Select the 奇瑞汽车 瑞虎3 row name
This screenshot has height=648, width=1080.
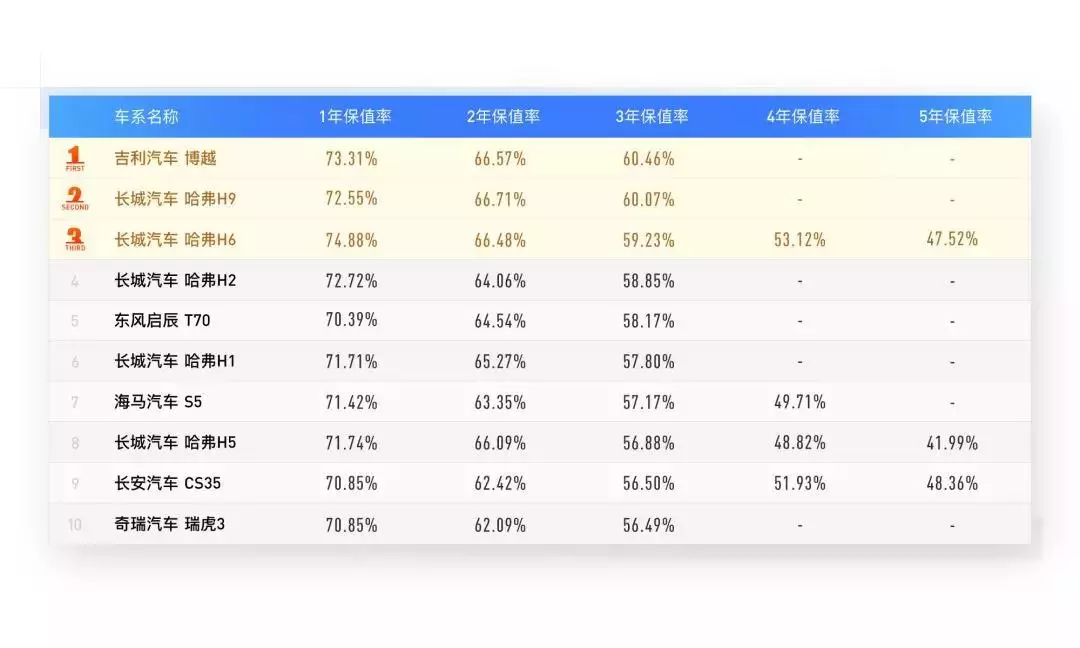(169, 524)
